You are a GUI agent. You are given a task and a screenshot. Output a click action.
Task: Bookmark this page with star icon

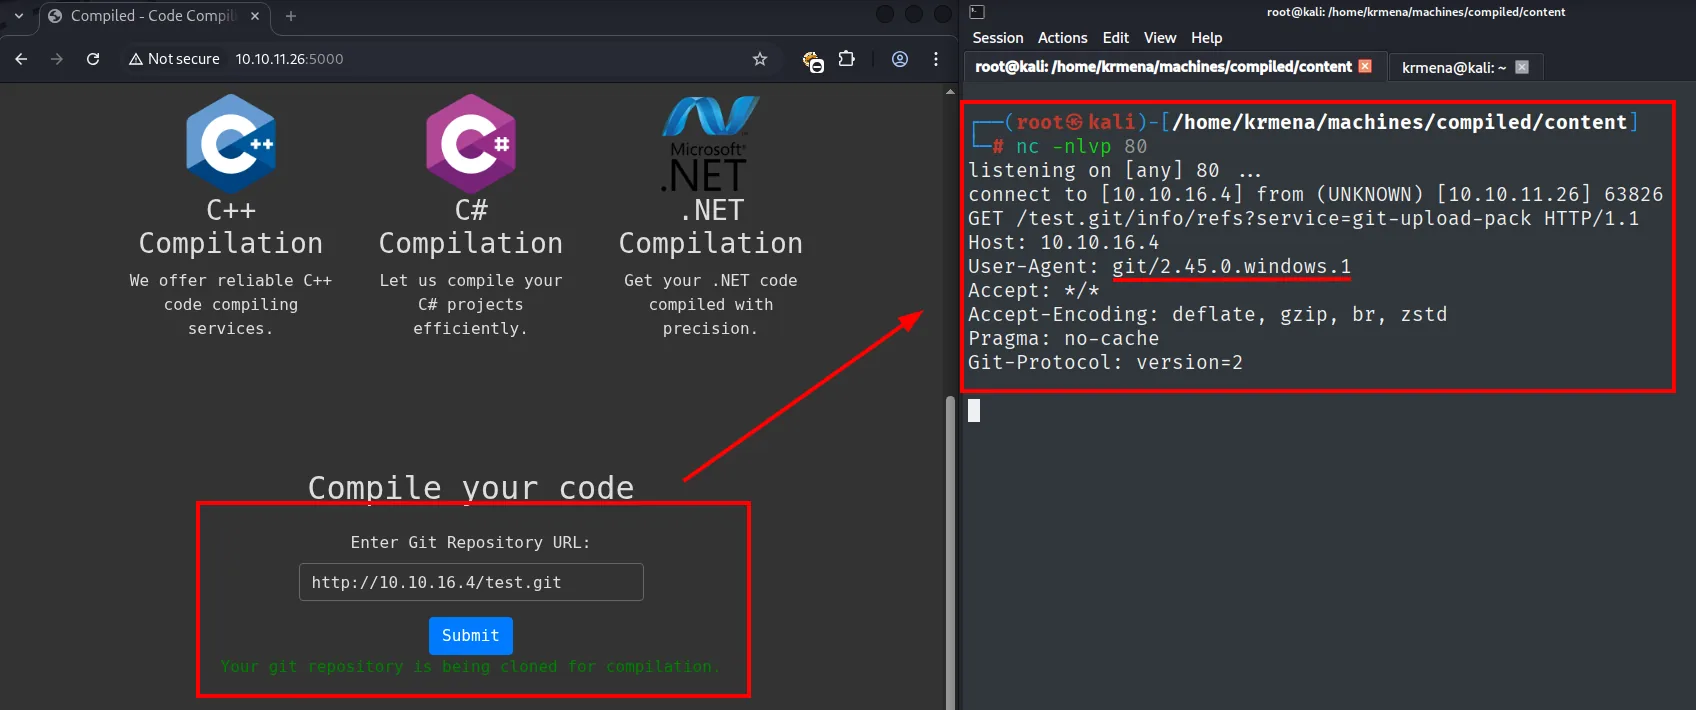[760, 59]
